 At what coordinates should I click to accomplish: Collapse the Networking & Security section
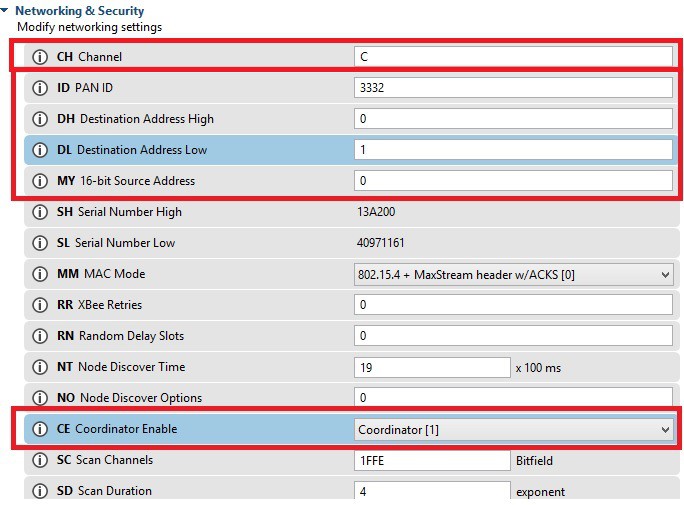point(6,11)
